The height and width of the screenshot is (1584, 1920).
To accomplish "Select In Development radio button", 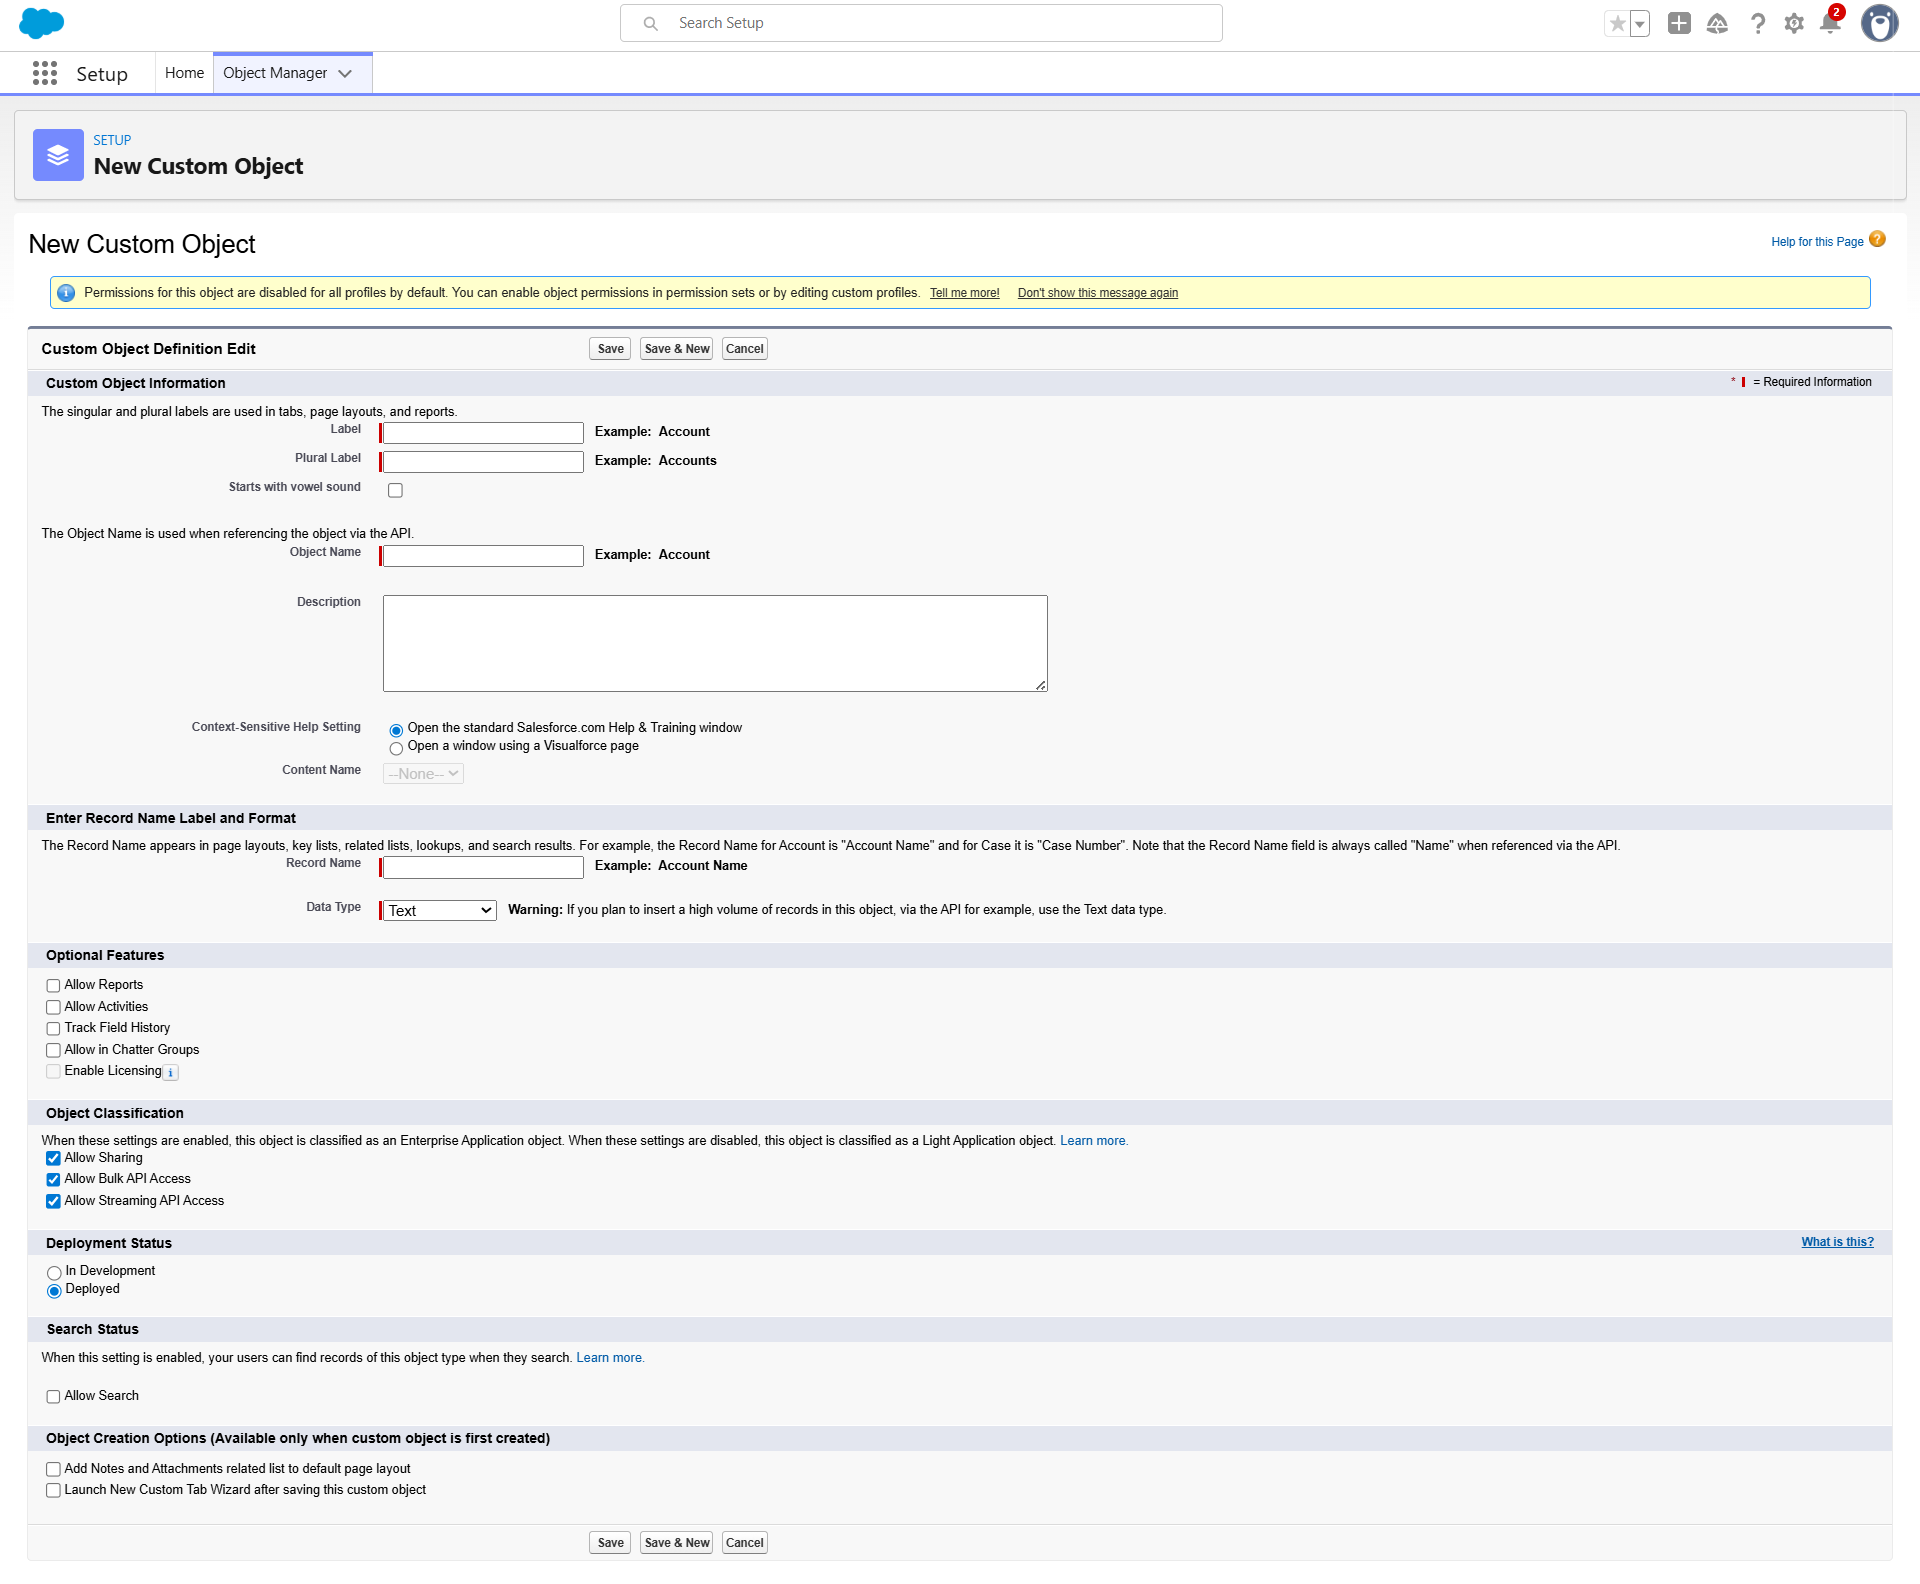I will [x=54, y=1273].
